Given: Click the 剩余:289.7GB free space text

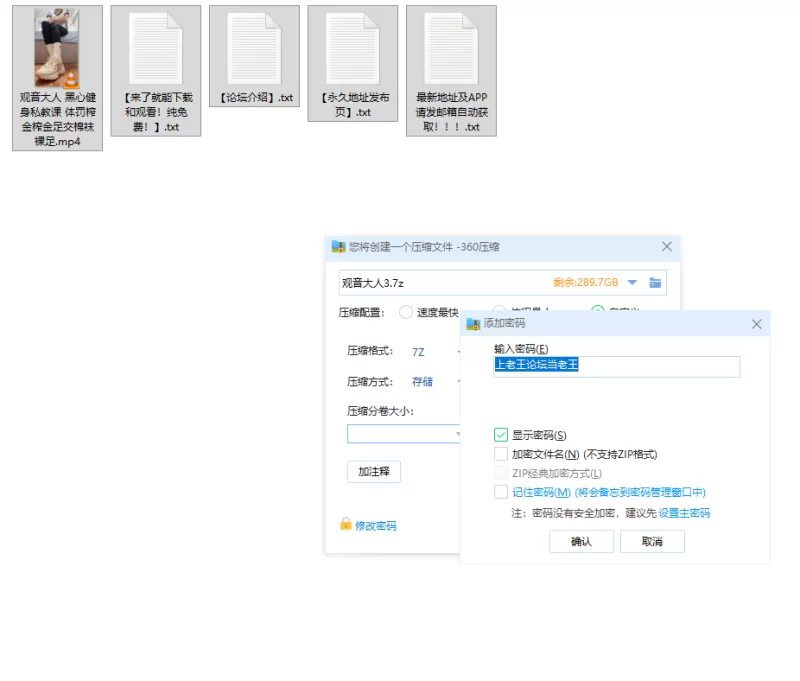Looking at the screenshot, I should pyautogui.click(x=586, y=283).
